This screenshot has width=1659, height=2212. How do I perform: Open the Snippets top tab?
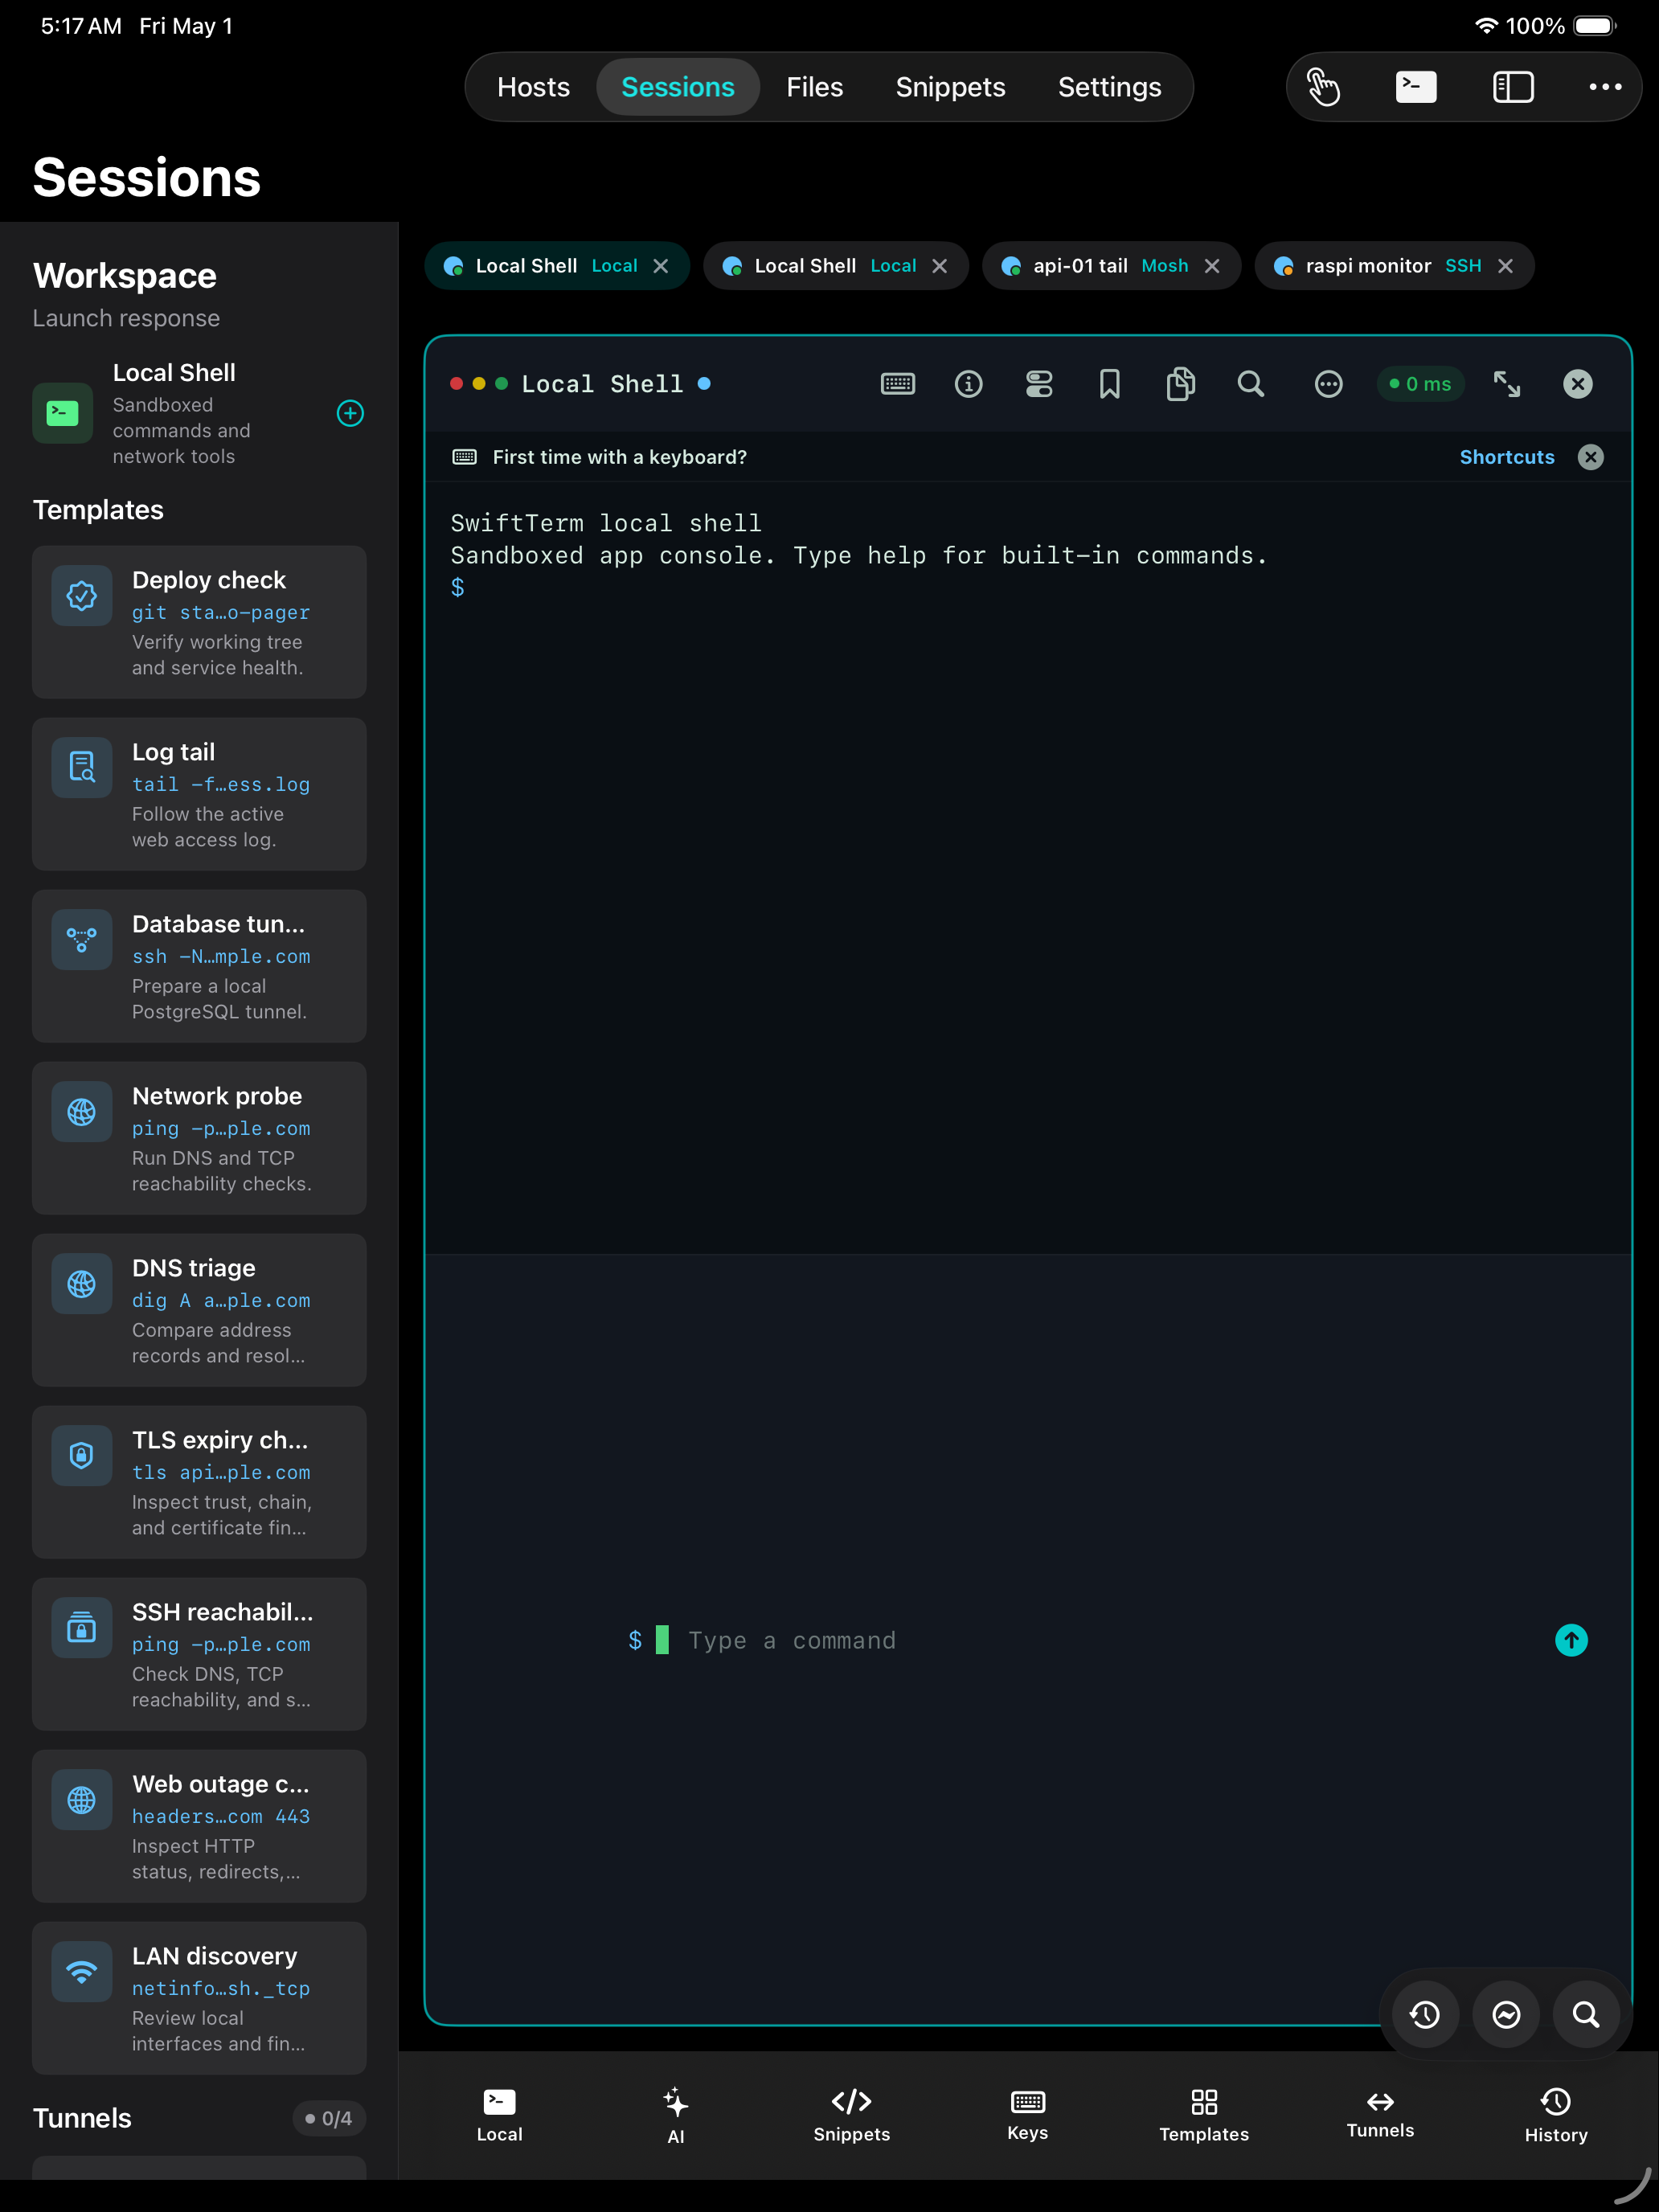pyautogui.click(x=950, y=87)
